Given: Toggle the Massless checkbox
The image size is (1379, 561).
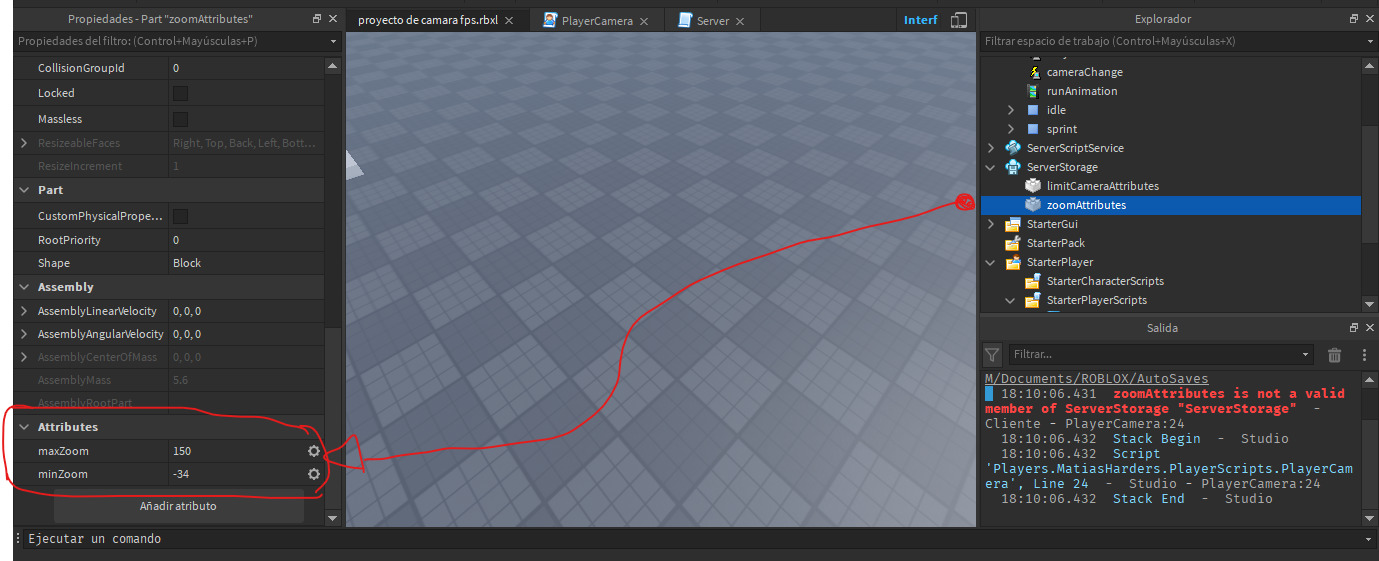Looking at the screenshot, I should [180, 119].
